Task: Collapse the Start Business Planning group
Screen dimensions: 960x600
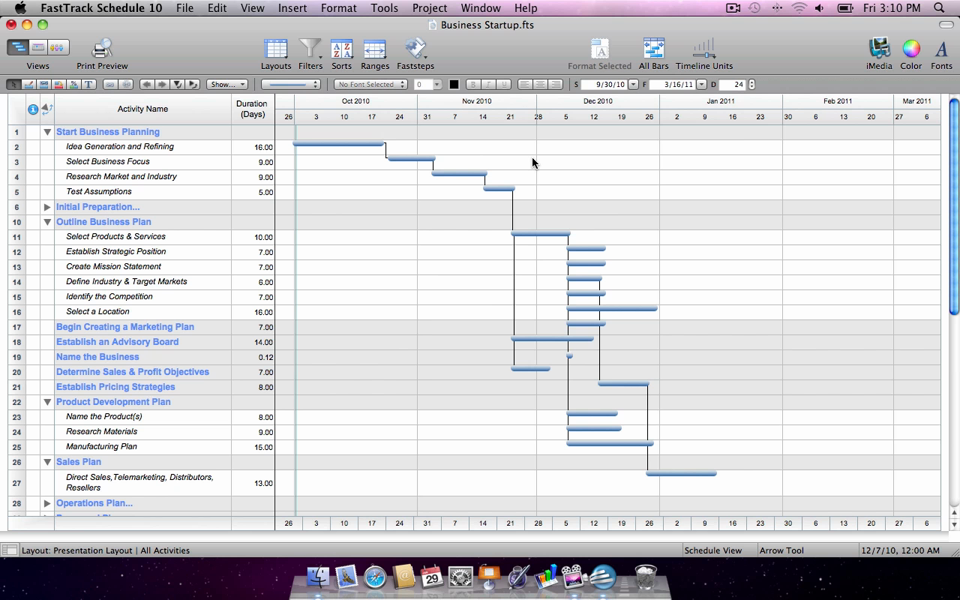Action: pos(47,132)
